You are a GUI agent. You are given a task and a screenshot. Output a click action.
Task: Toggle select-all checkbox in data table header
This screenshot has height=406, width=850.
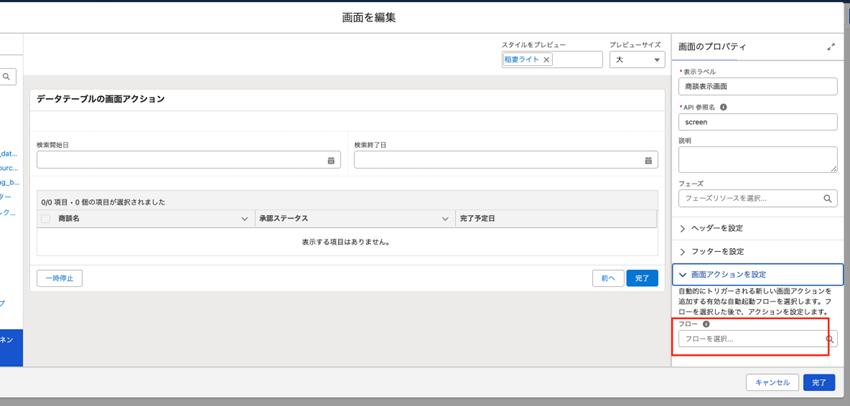(x=46, y=218)
